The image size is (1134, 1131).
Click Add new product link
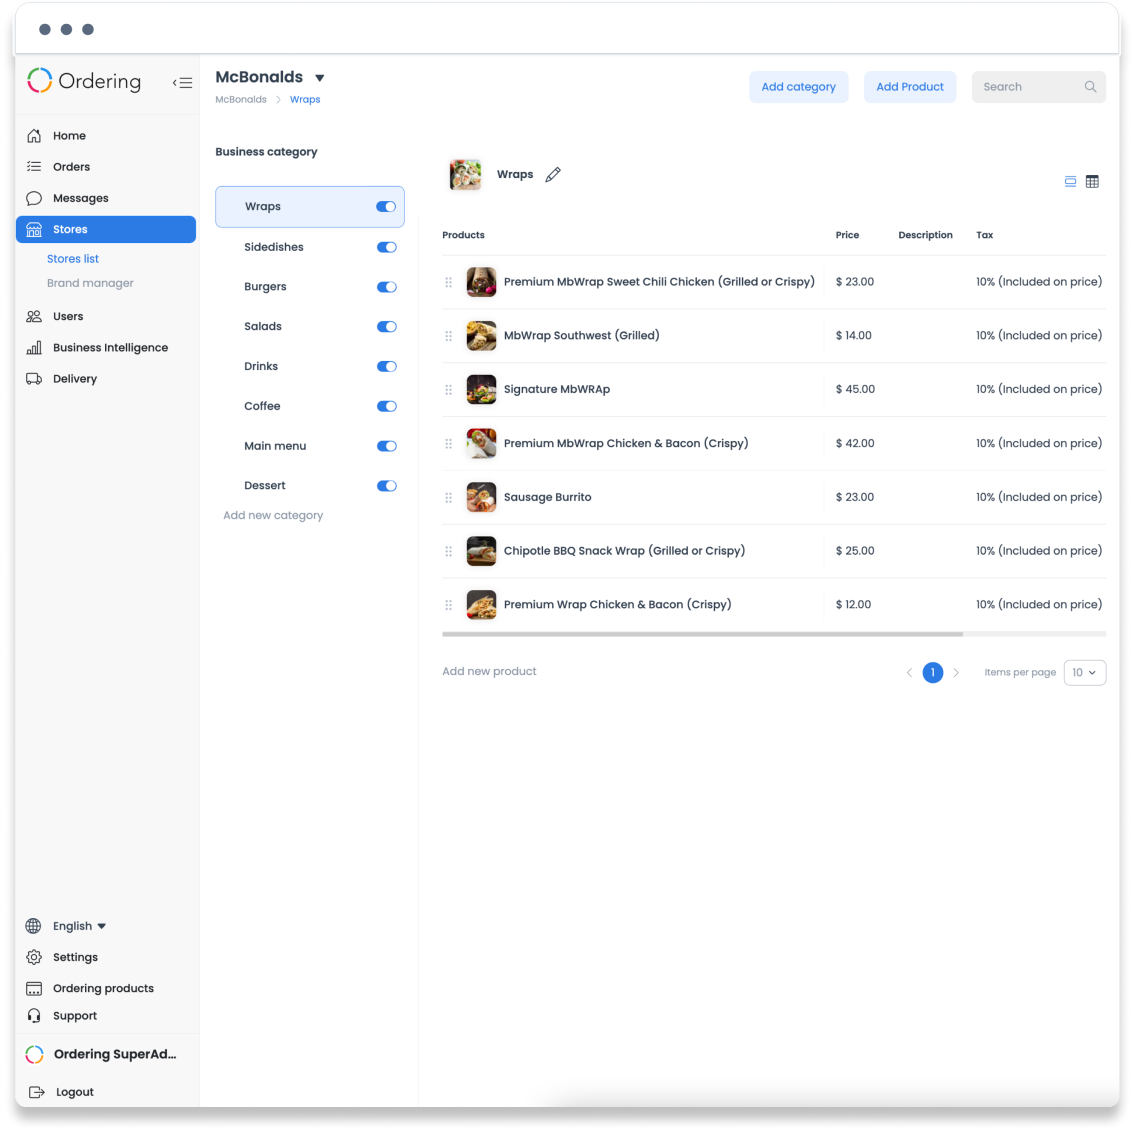[x=489, y=672]
